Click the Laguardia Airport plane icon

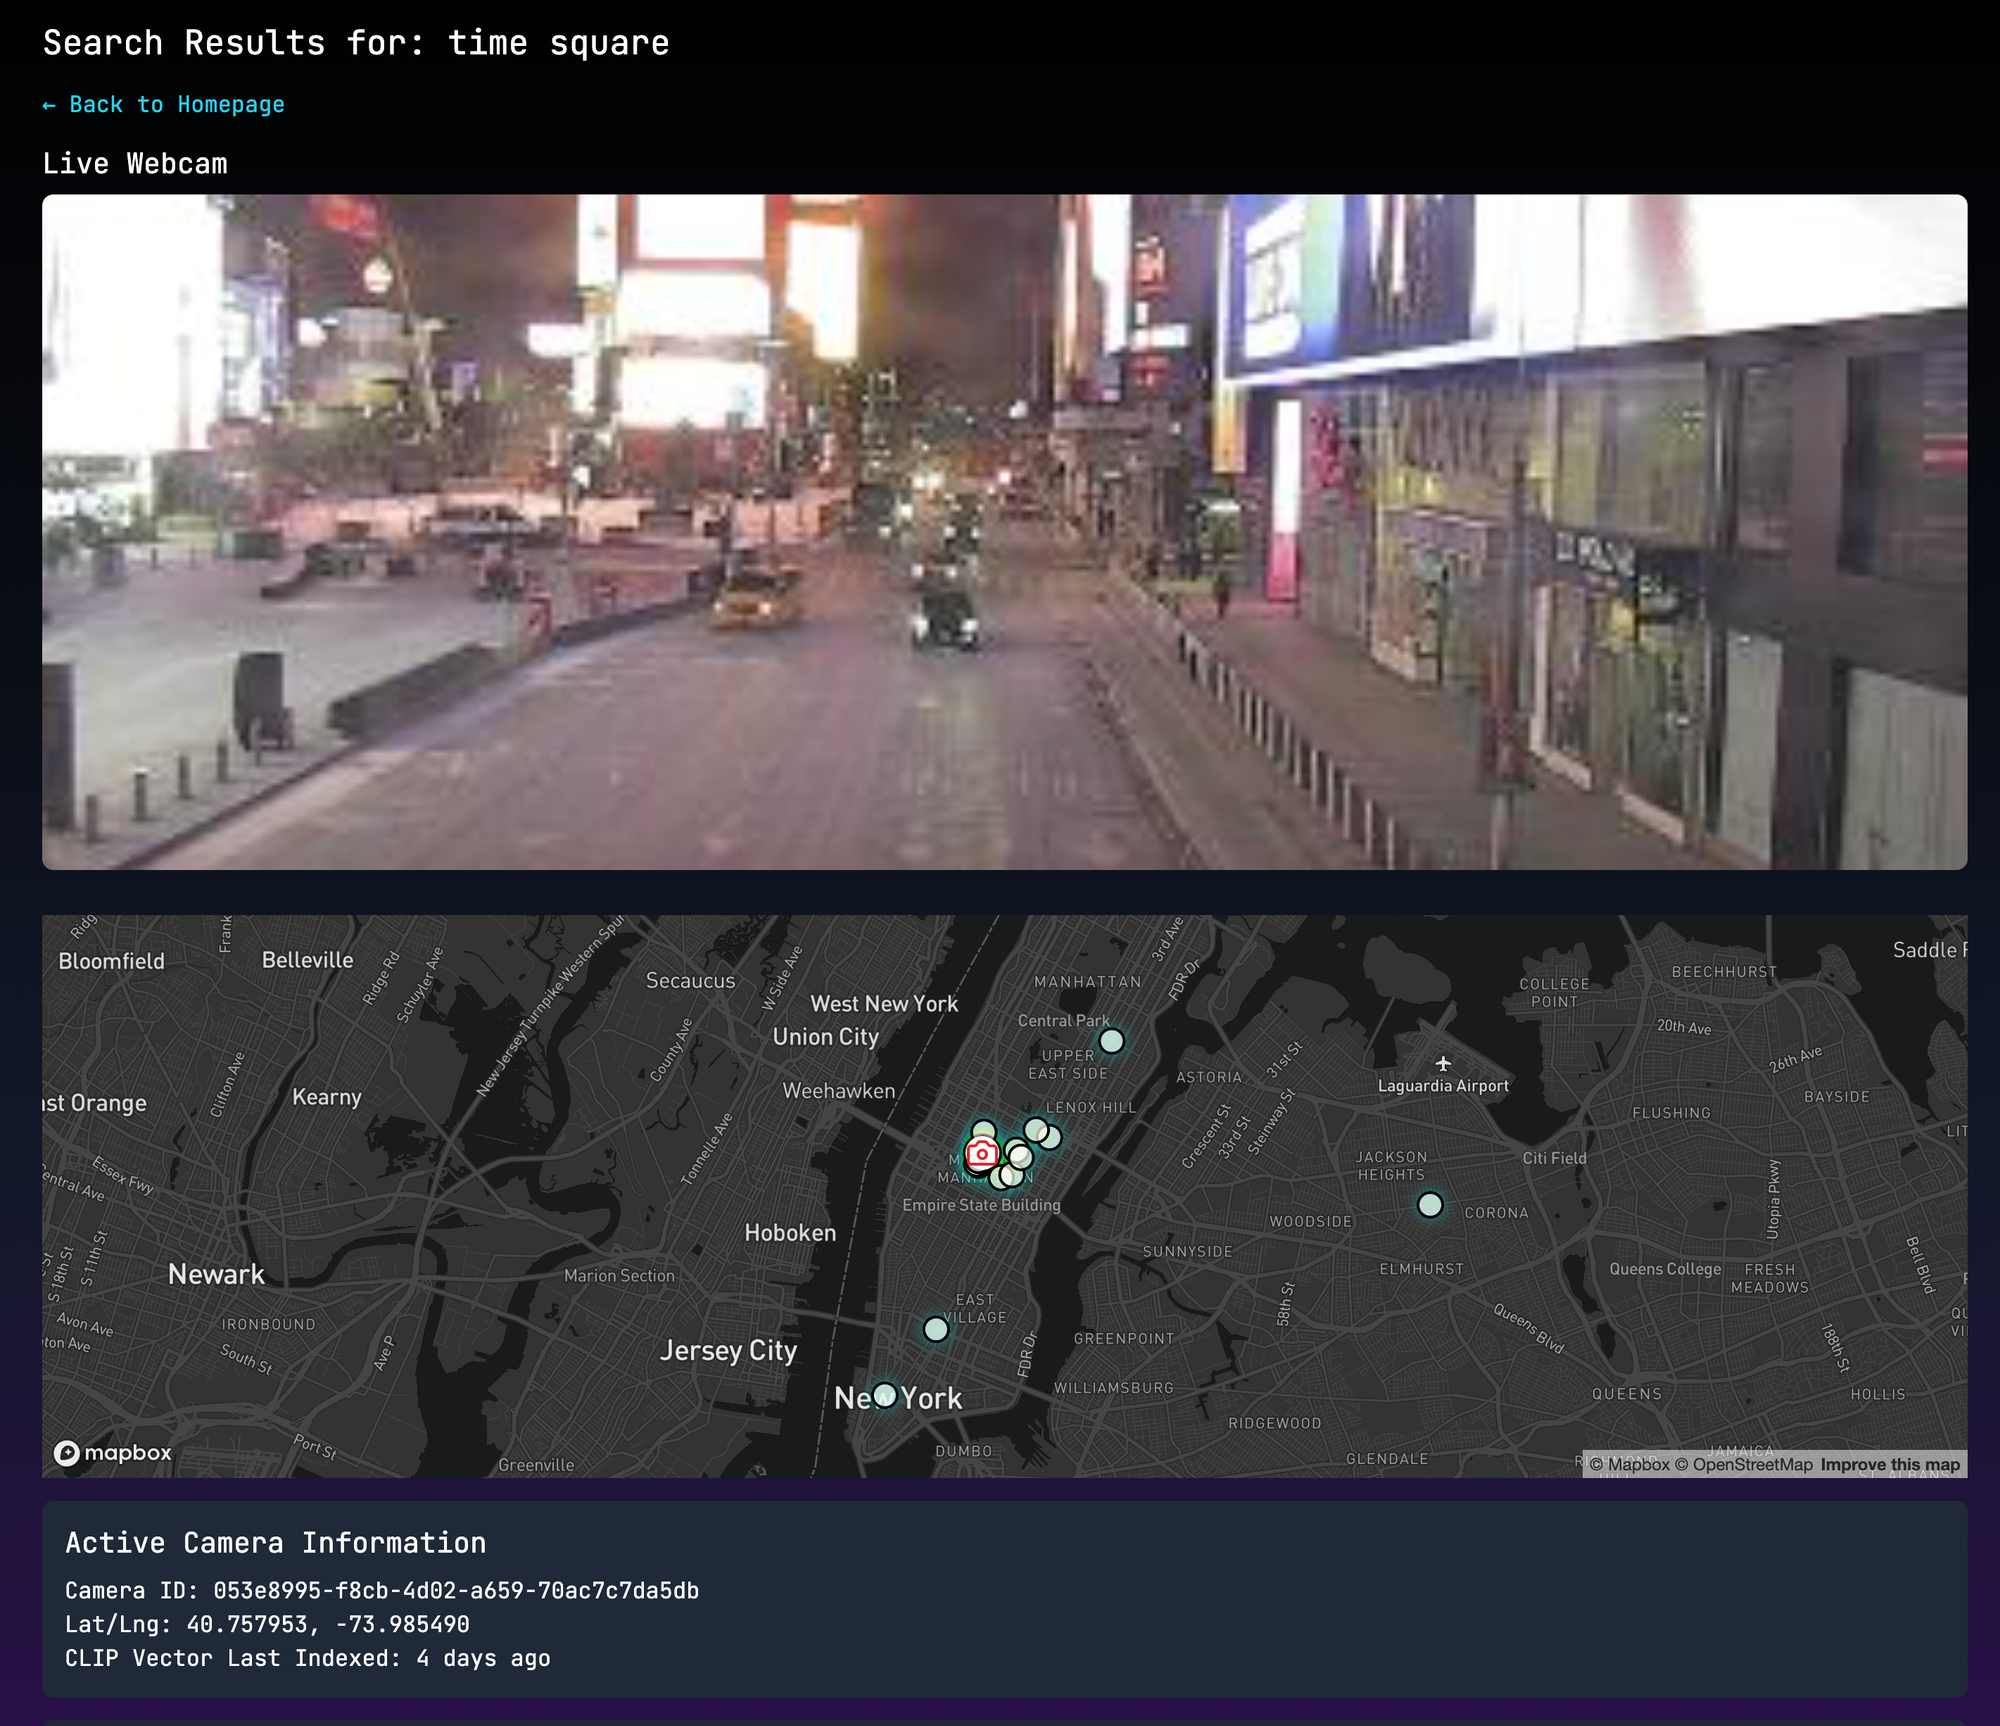(1442, 1064)
